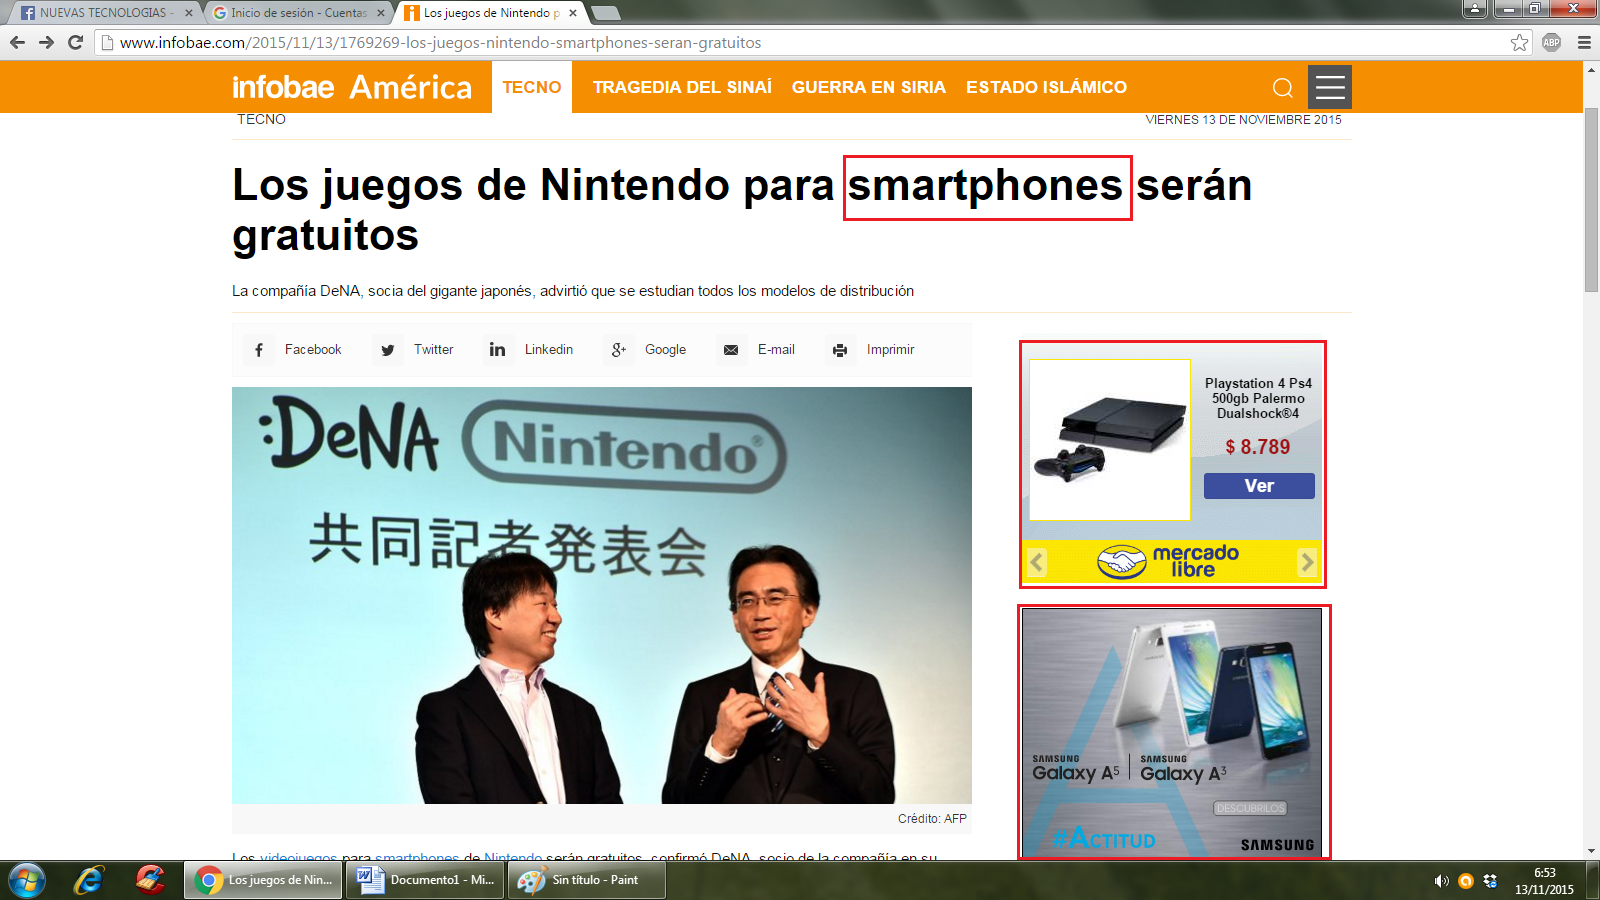This screenshot has height=900, width=1600.
Task: Bookmark page with star icon
Action: coord(1519,42)
